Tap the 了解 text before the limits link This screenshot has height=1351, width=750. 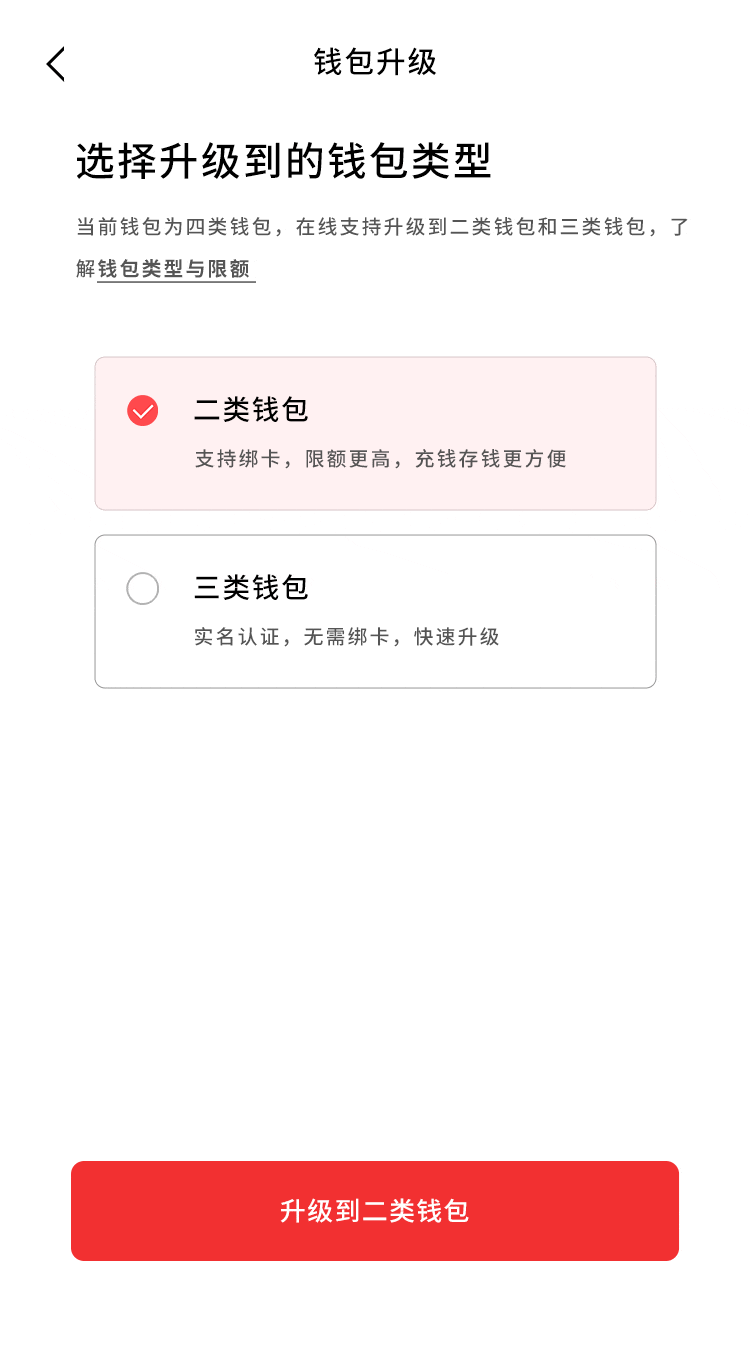(x=86, y=270)
